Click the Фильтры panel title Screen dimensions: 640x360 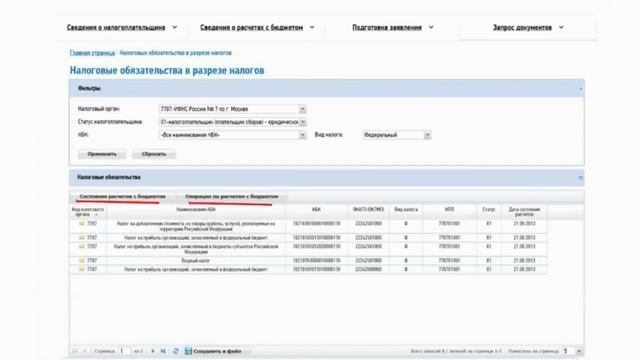[89, 89]
